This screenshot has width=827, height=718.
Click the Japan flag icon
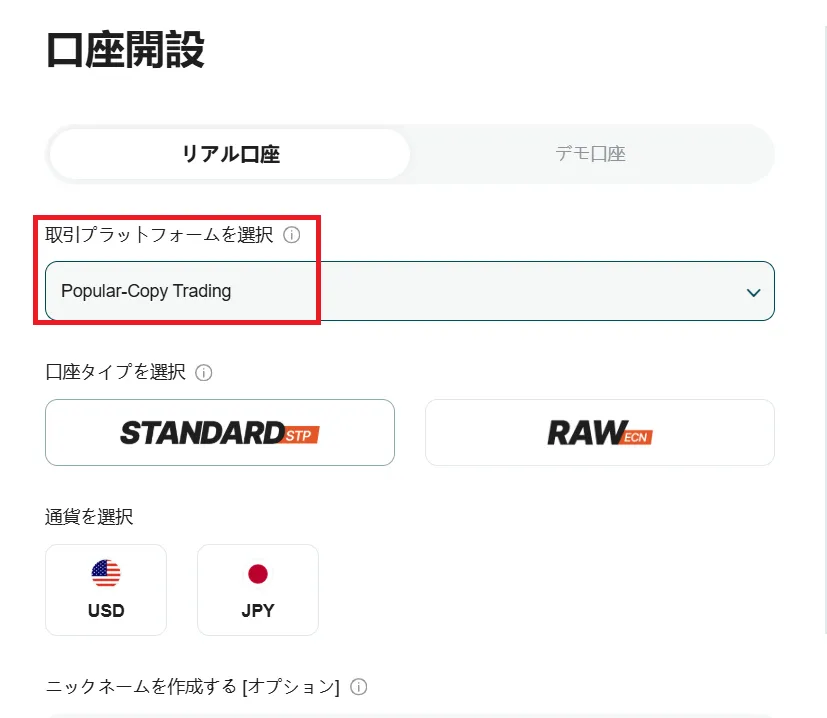pos(257,574)
